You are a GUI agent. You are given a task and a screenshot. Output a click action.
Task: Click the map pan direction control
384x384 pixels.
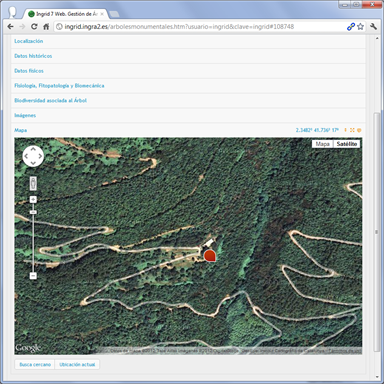tap(33, 156)
